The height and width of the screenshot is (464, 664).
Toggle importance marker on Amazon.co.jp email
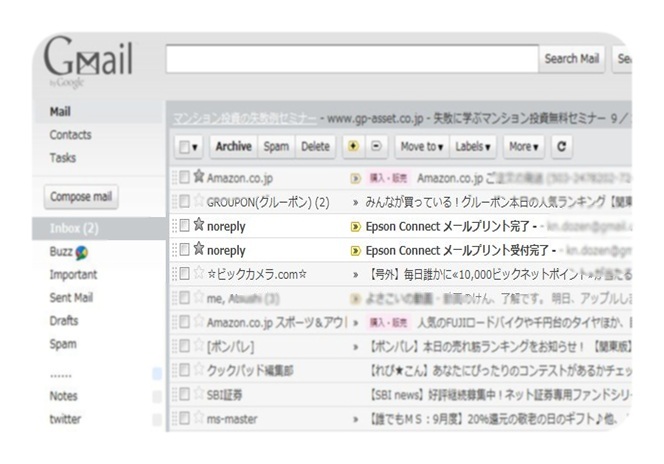[x=355, y=179]
